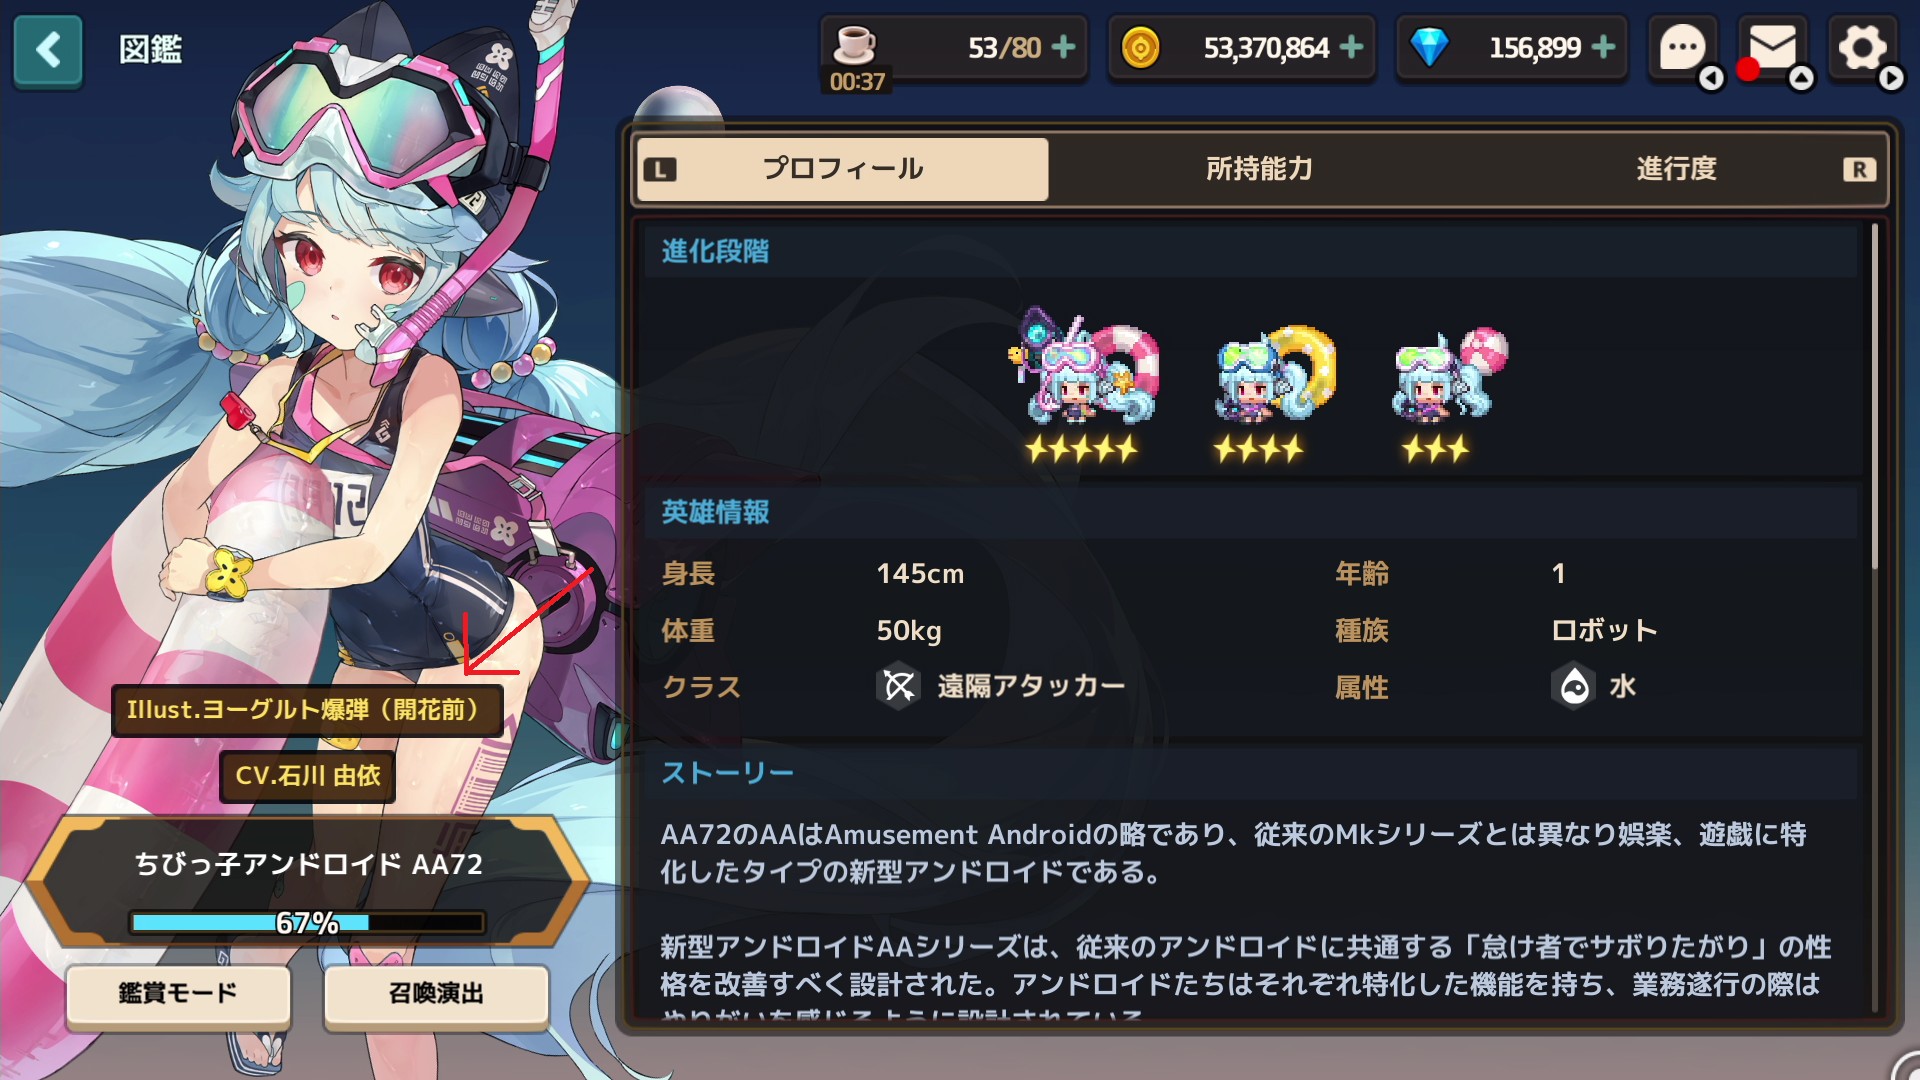The width and height of the screenshot is (1920, 1080).
Task: Click the 67% progress bar under AA72
Action: 307,922
